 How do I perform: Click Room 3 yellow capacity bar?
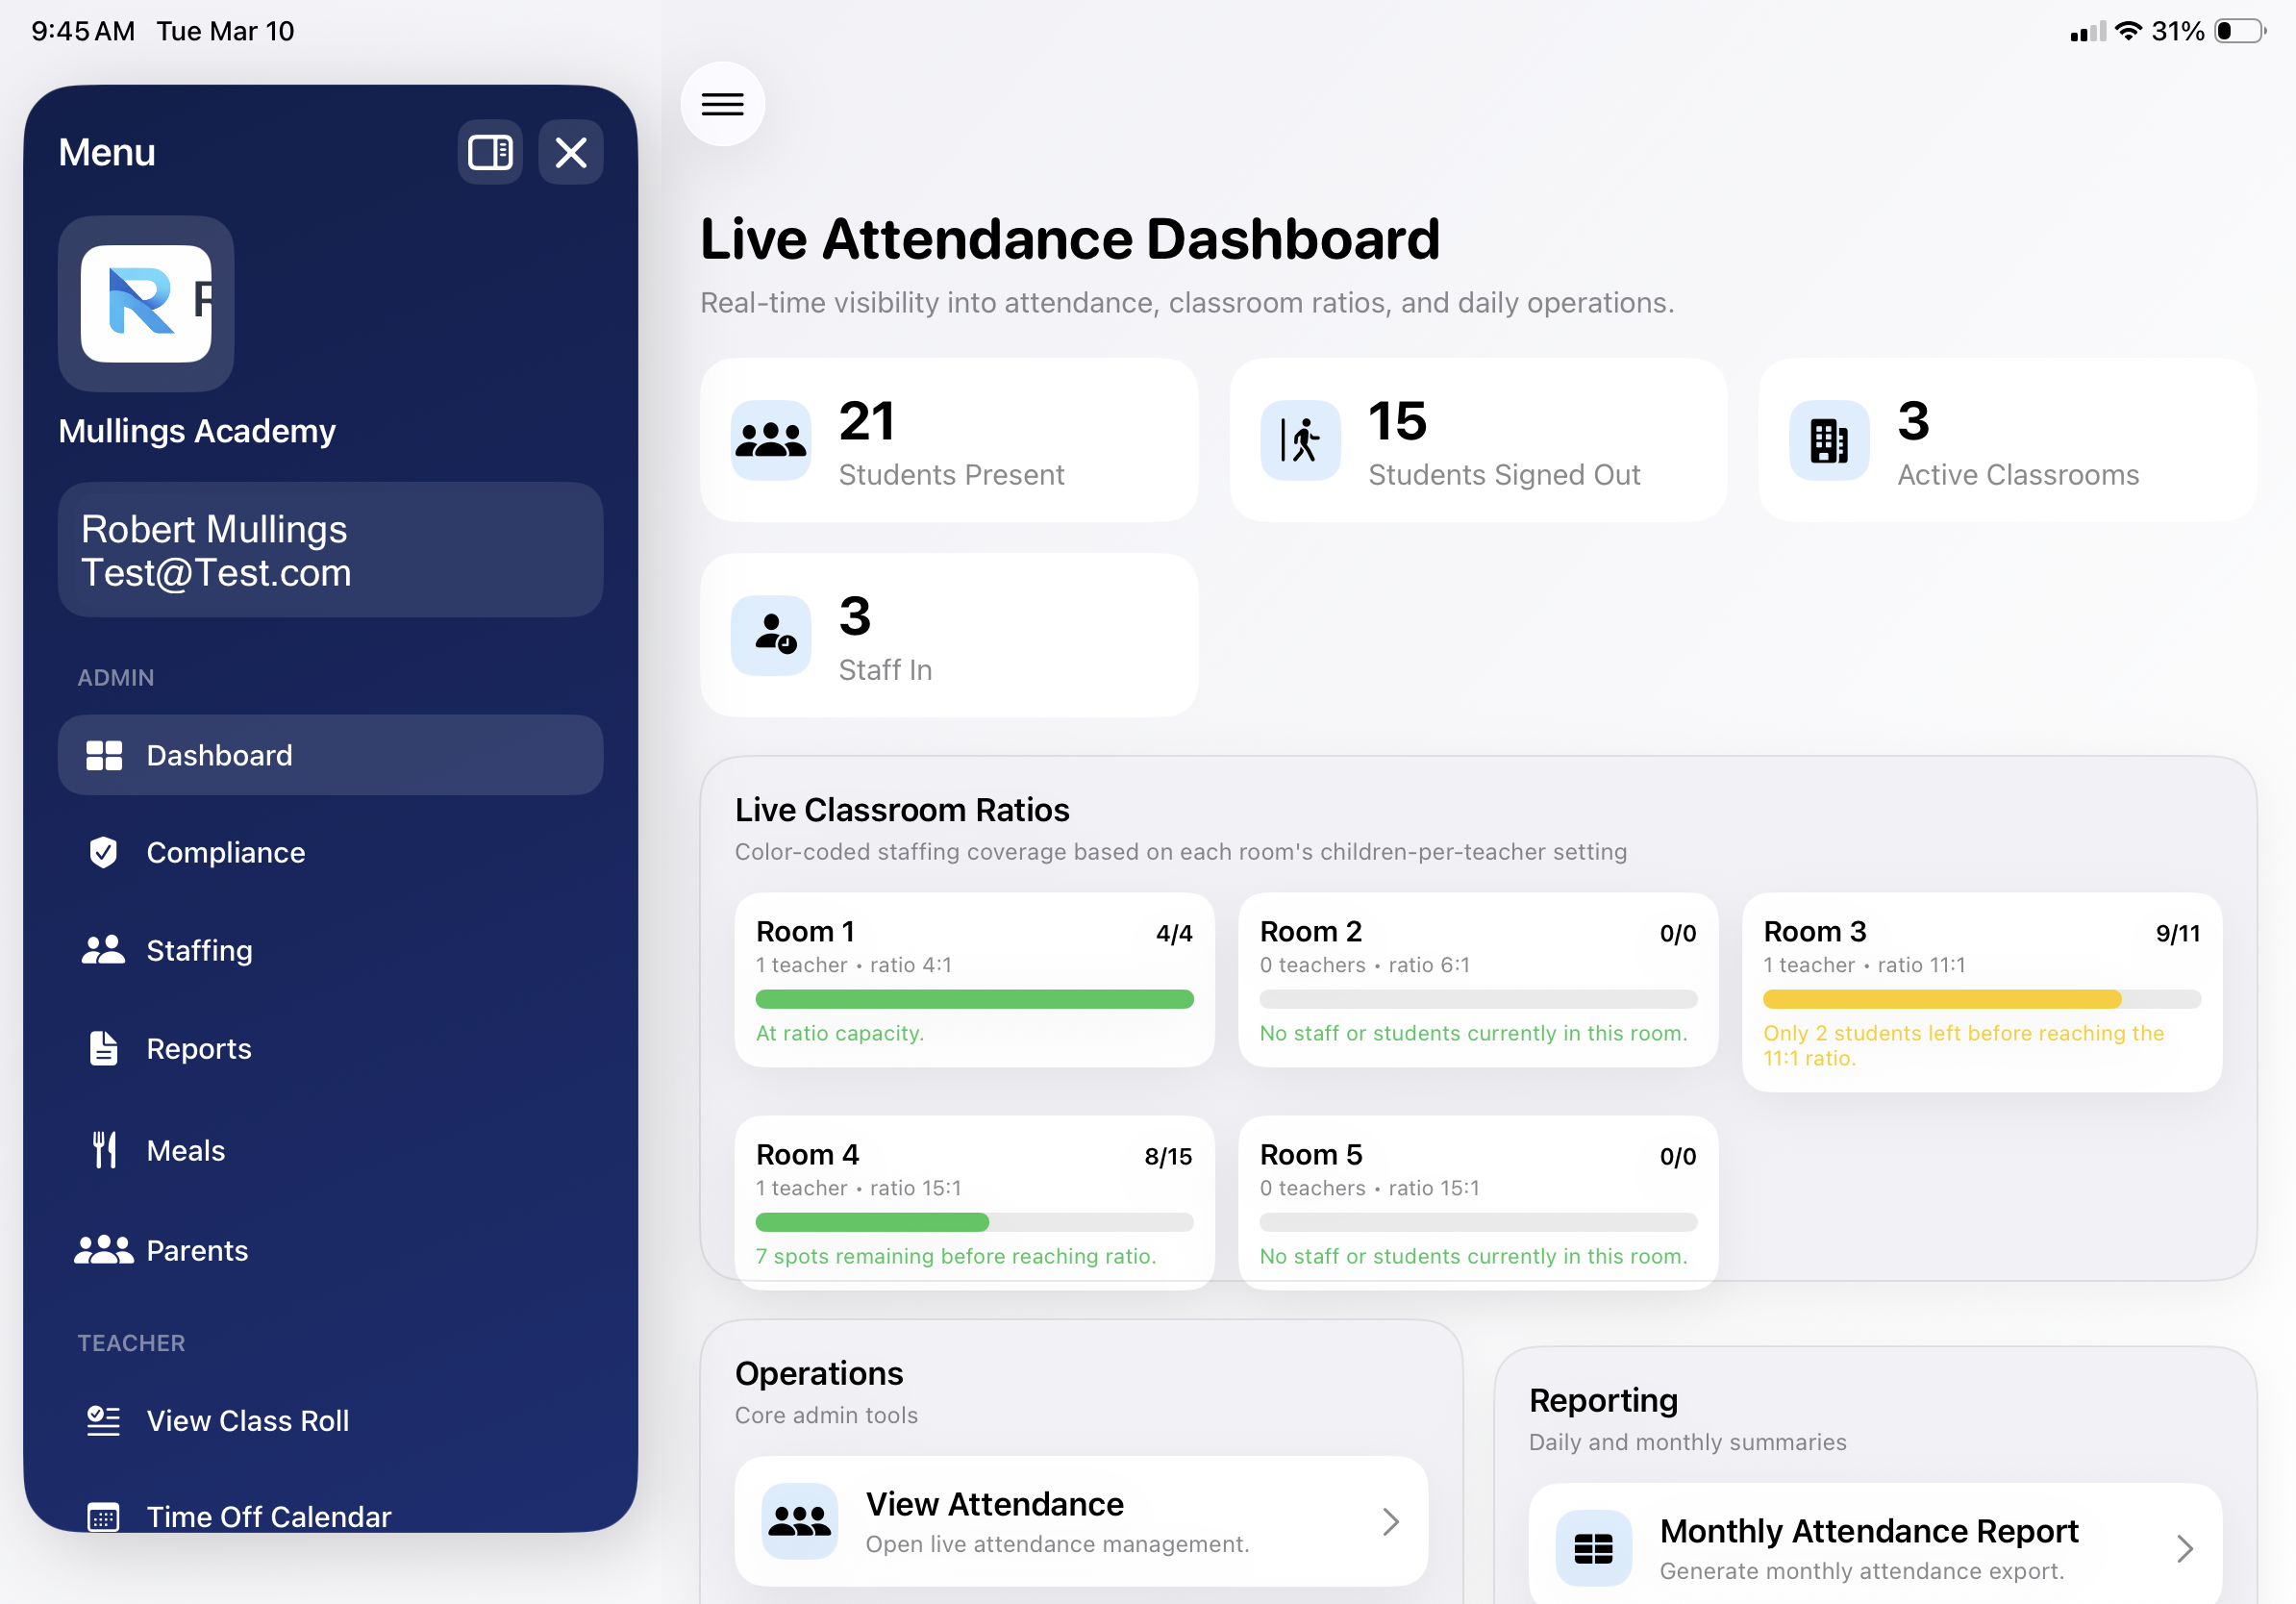[x=1942, y=999]
